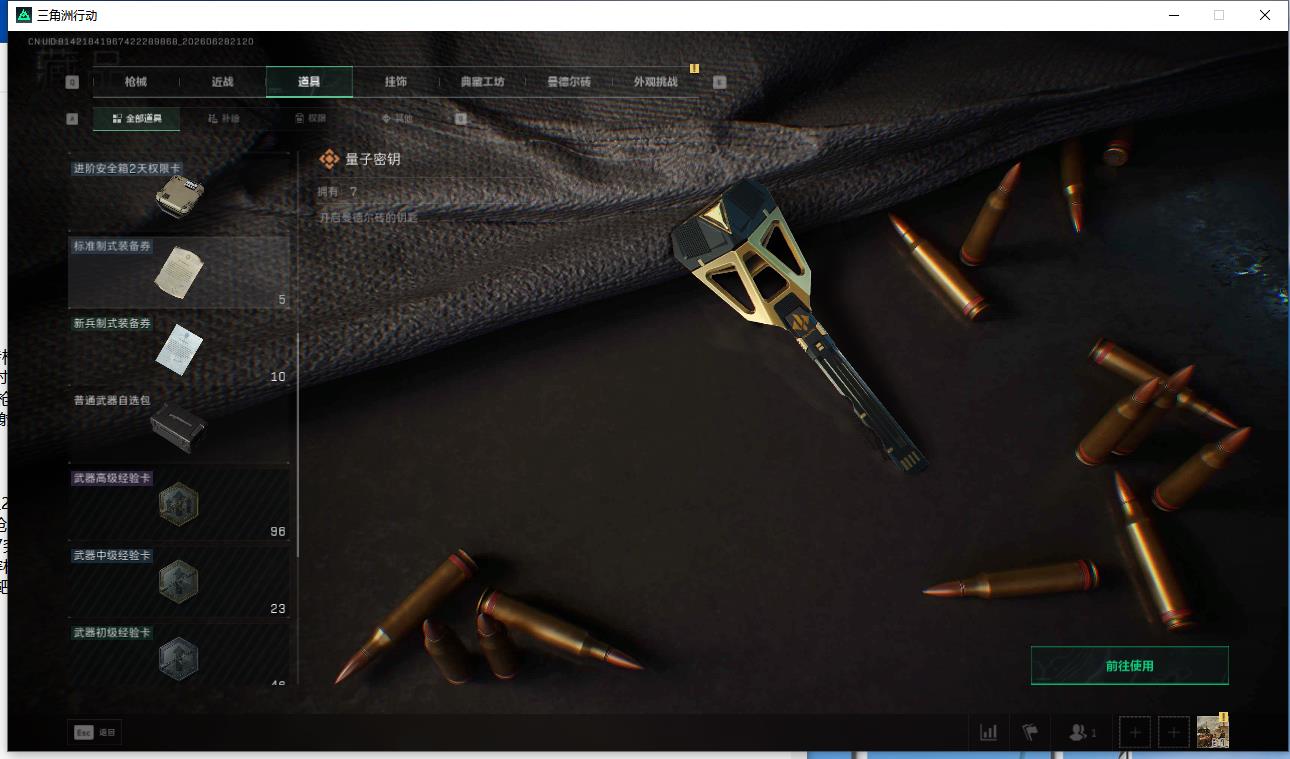Filter items by 权限
The image size is (1290, 759).
click(311, 119)
